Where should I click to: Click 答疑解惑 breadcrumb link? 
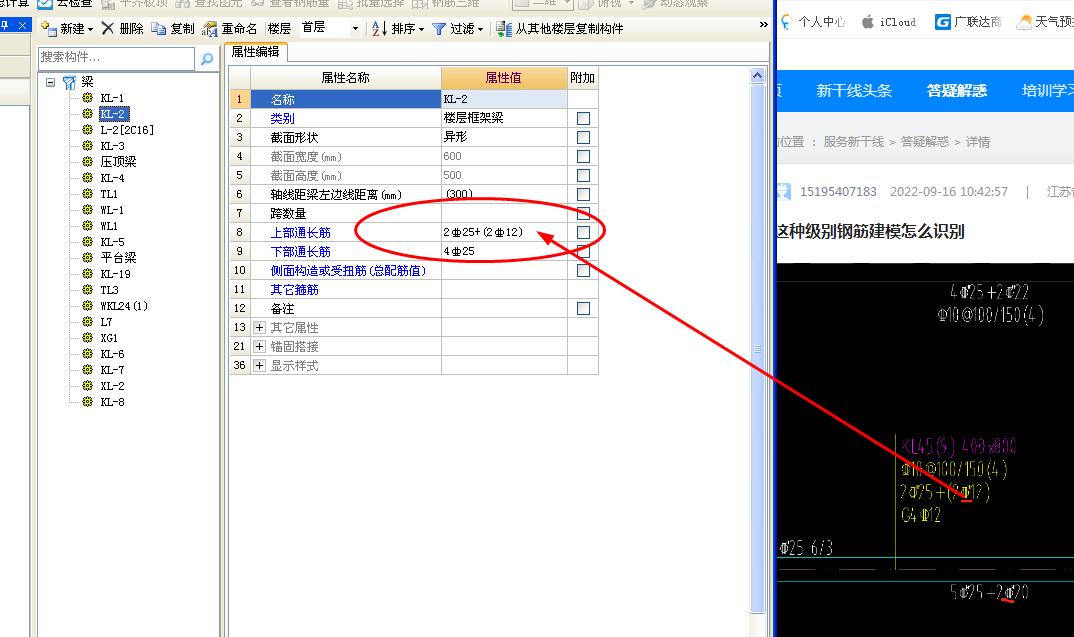pos(925,142)
